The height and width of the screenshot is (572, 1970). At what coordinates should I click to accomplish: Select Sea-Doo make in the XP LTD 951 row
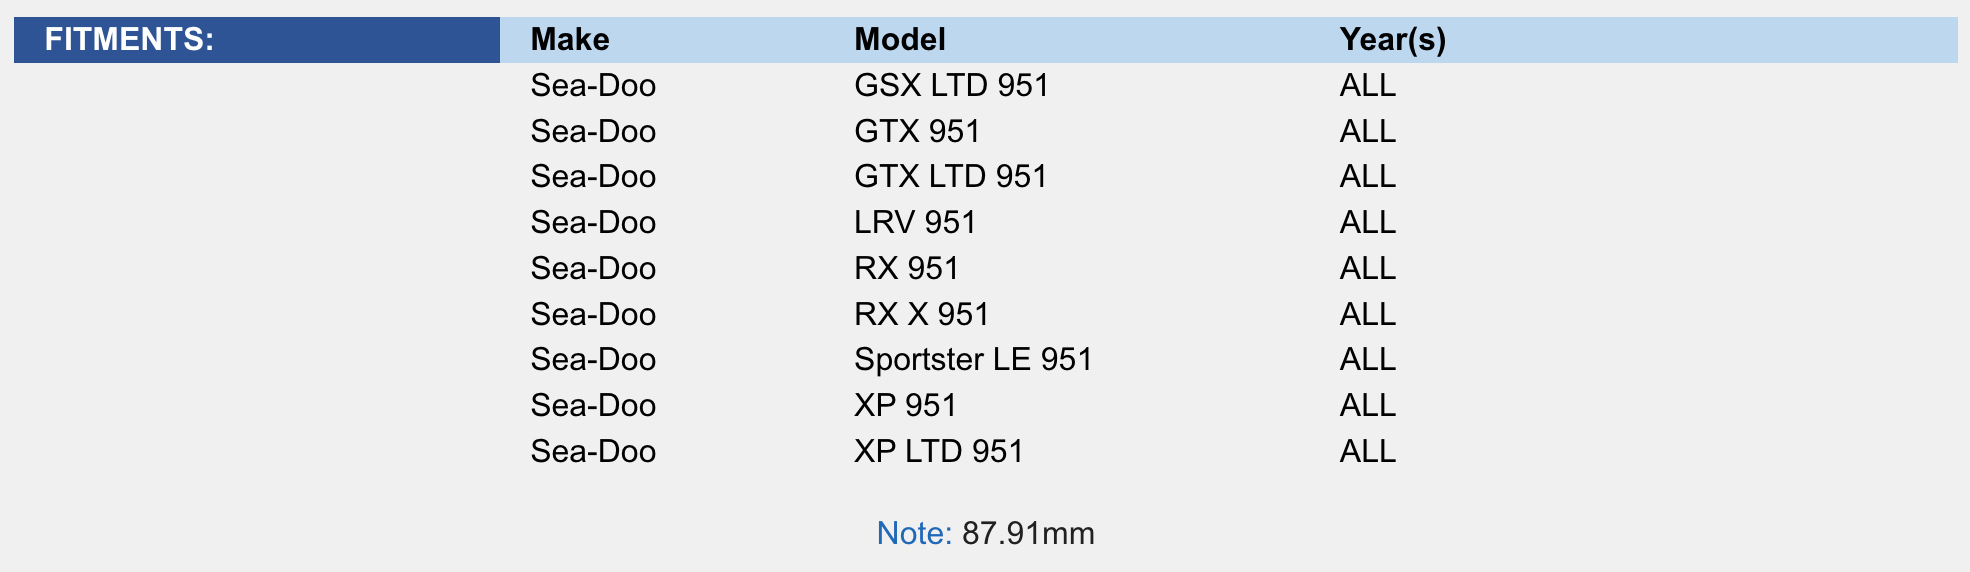point(593,452)
